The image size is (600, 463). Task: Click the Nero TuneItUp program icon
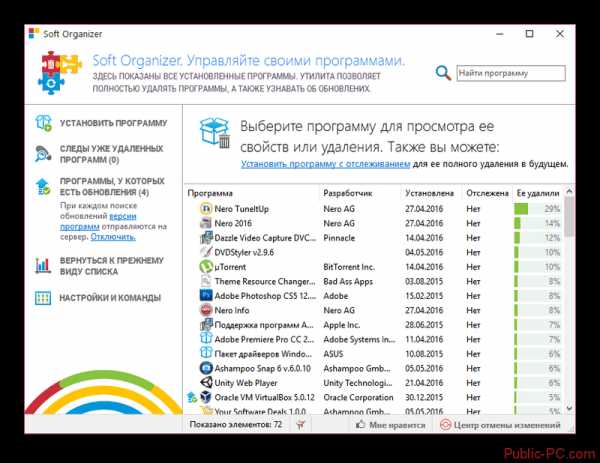click(x=206, y=209)
